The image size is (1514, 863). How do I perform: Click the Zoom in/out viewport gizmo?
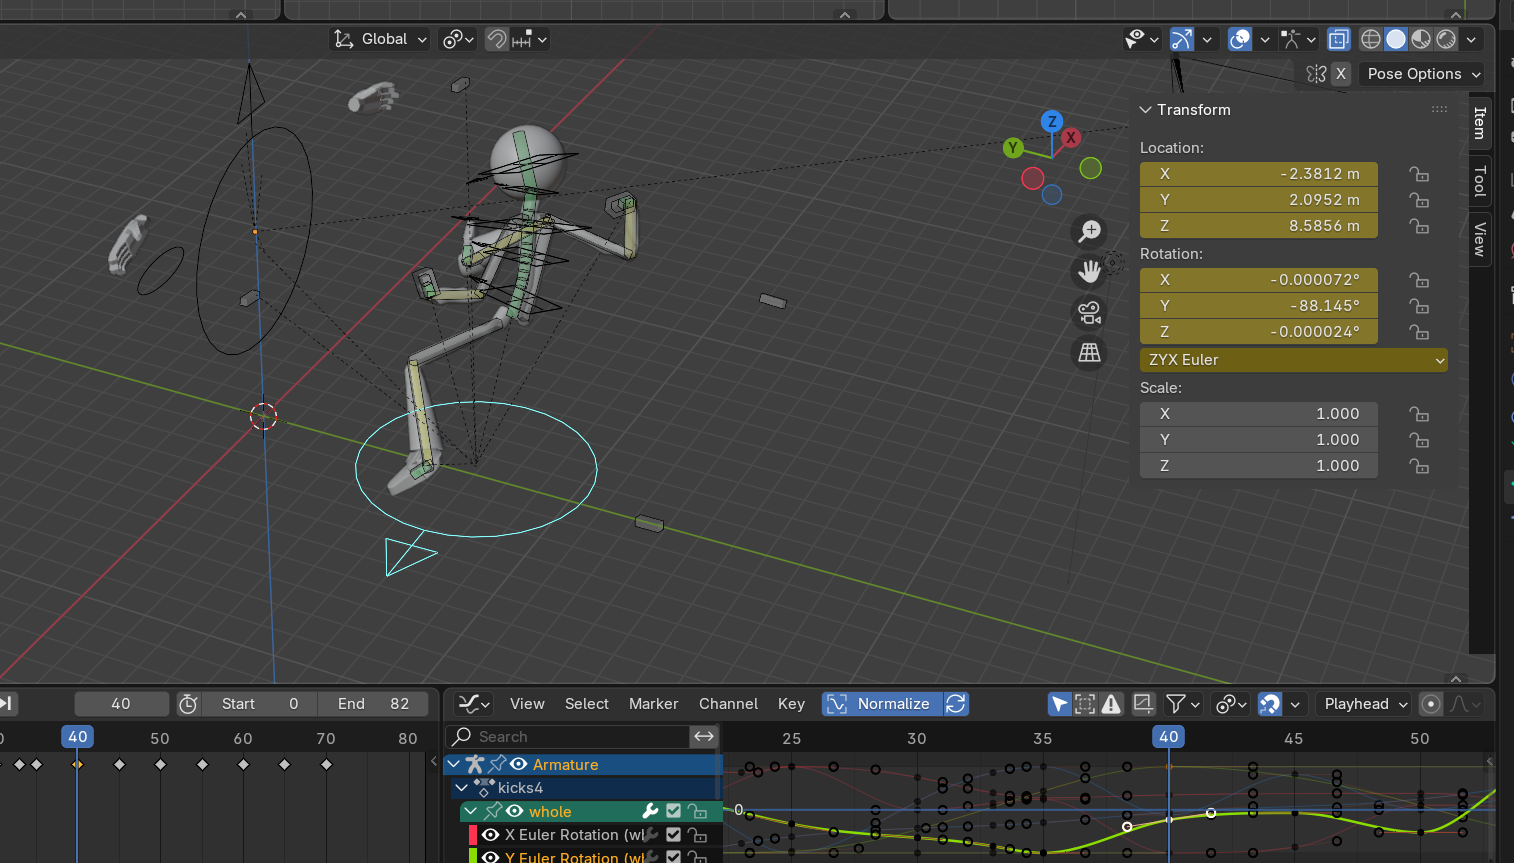click(x=1089, y=231)
